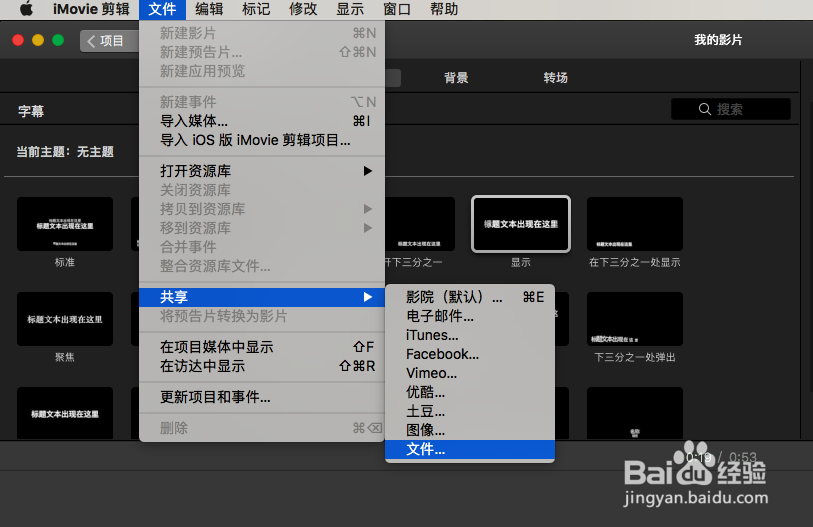813x527 pixels.
Task: Open the 修改 menu
Action: click(x=303, y=9)
